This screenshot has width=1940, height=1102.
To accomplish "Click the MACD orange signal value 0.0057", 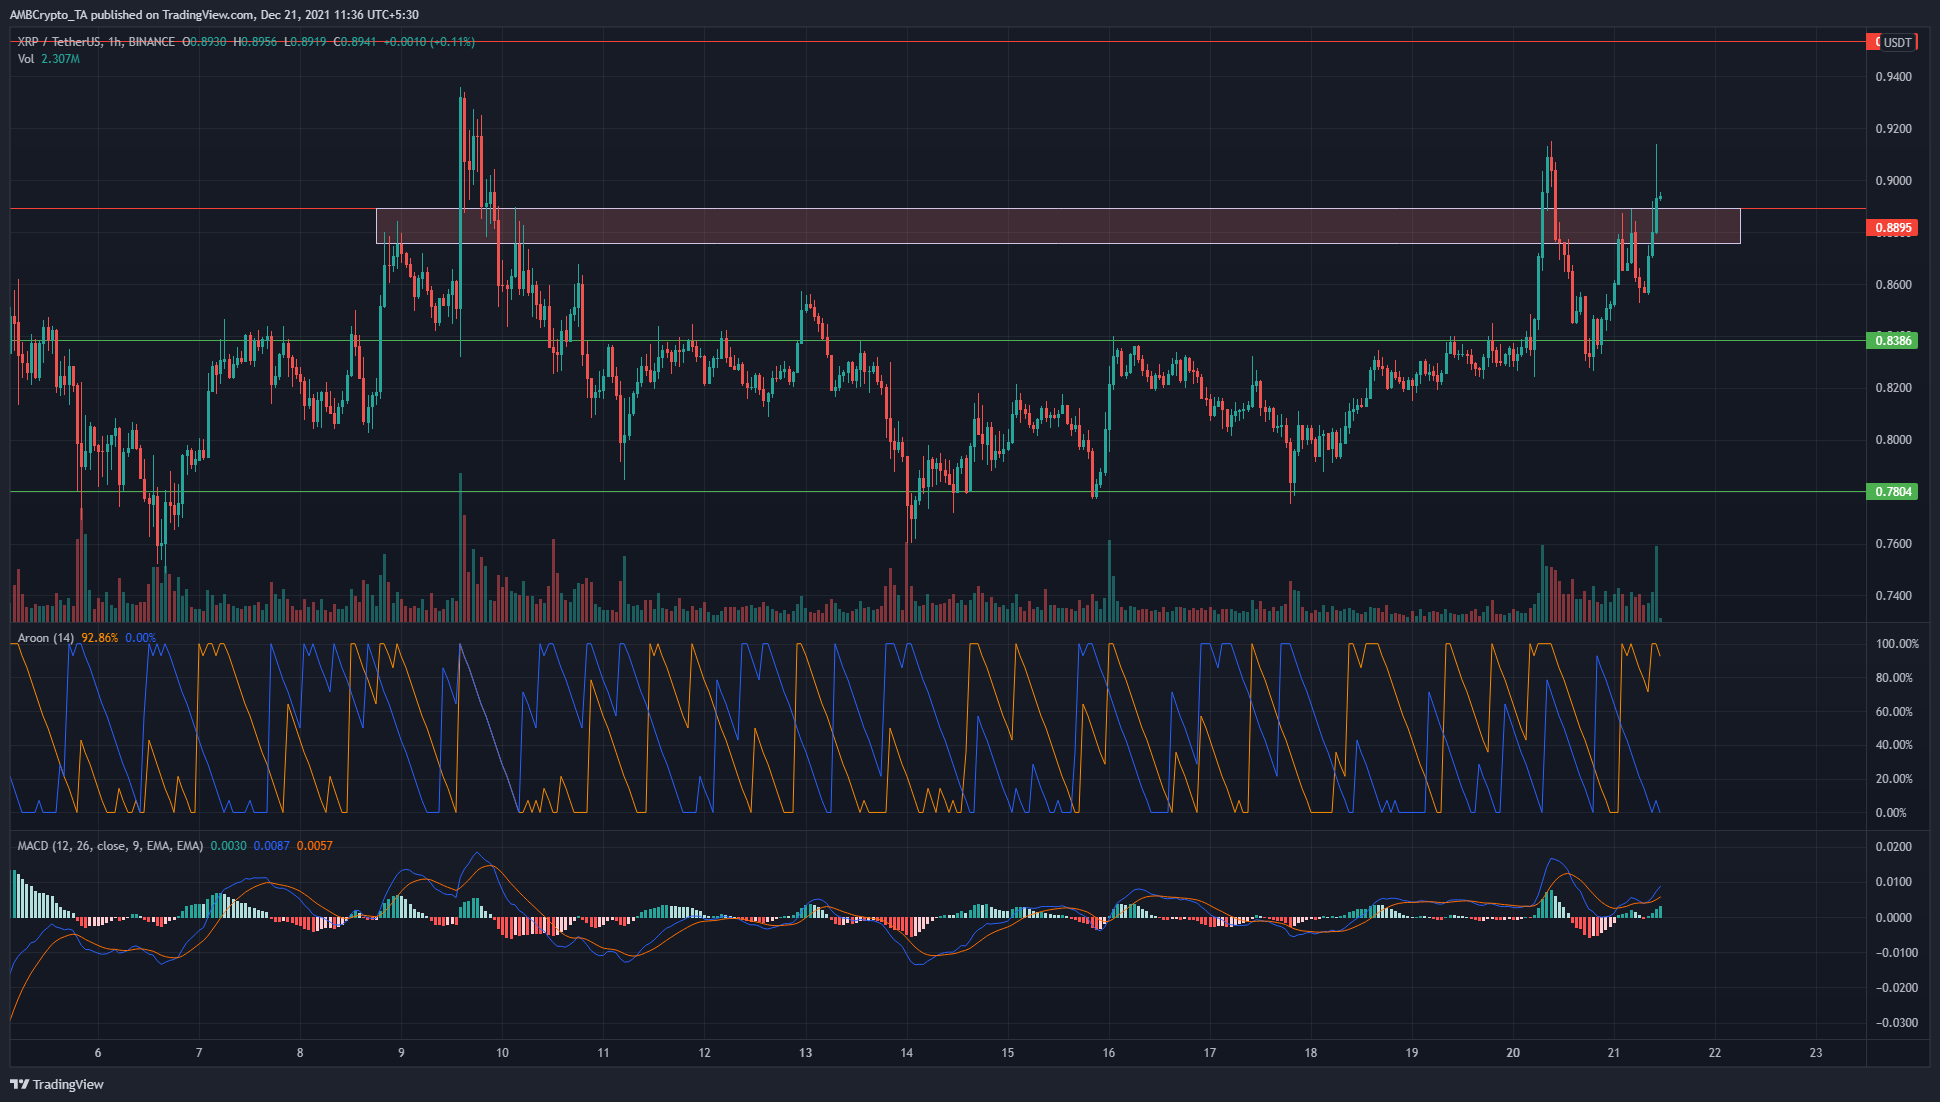I will (315, 846).
